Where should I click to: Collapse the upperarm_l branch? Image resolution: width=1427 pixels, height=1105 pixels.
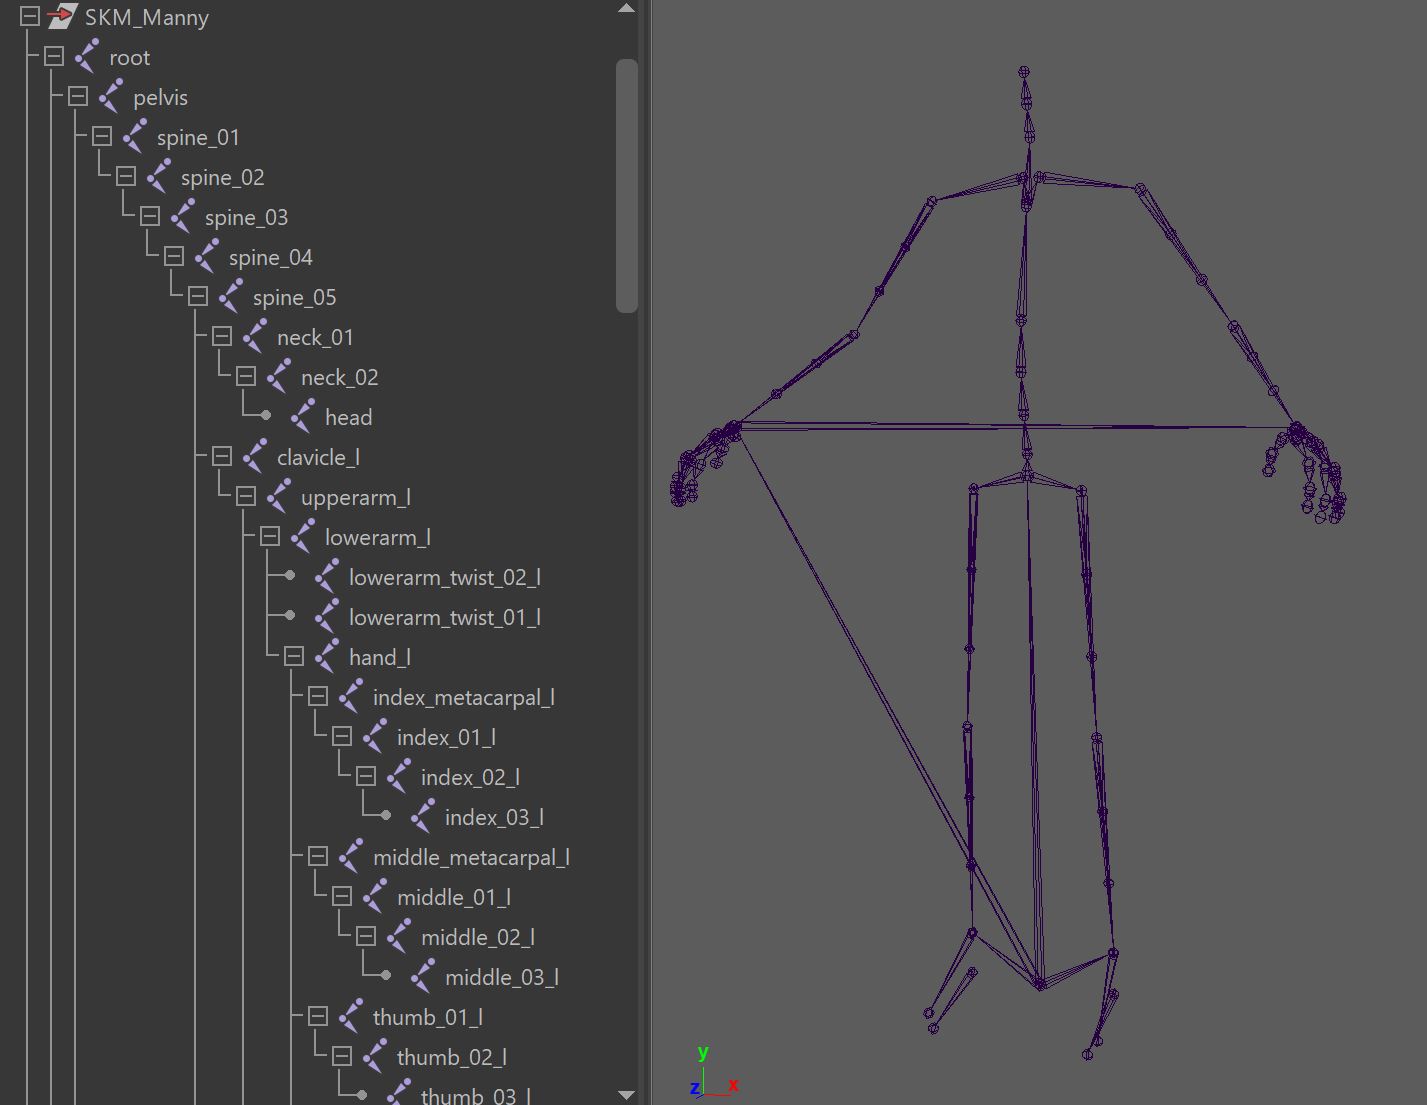246,496
